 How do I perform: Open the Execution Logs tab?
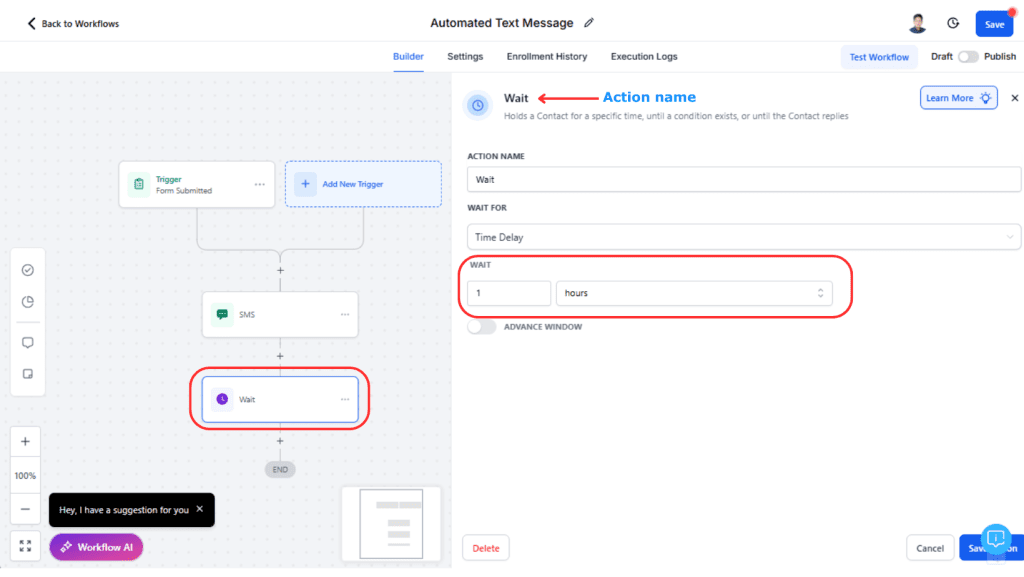645,57
